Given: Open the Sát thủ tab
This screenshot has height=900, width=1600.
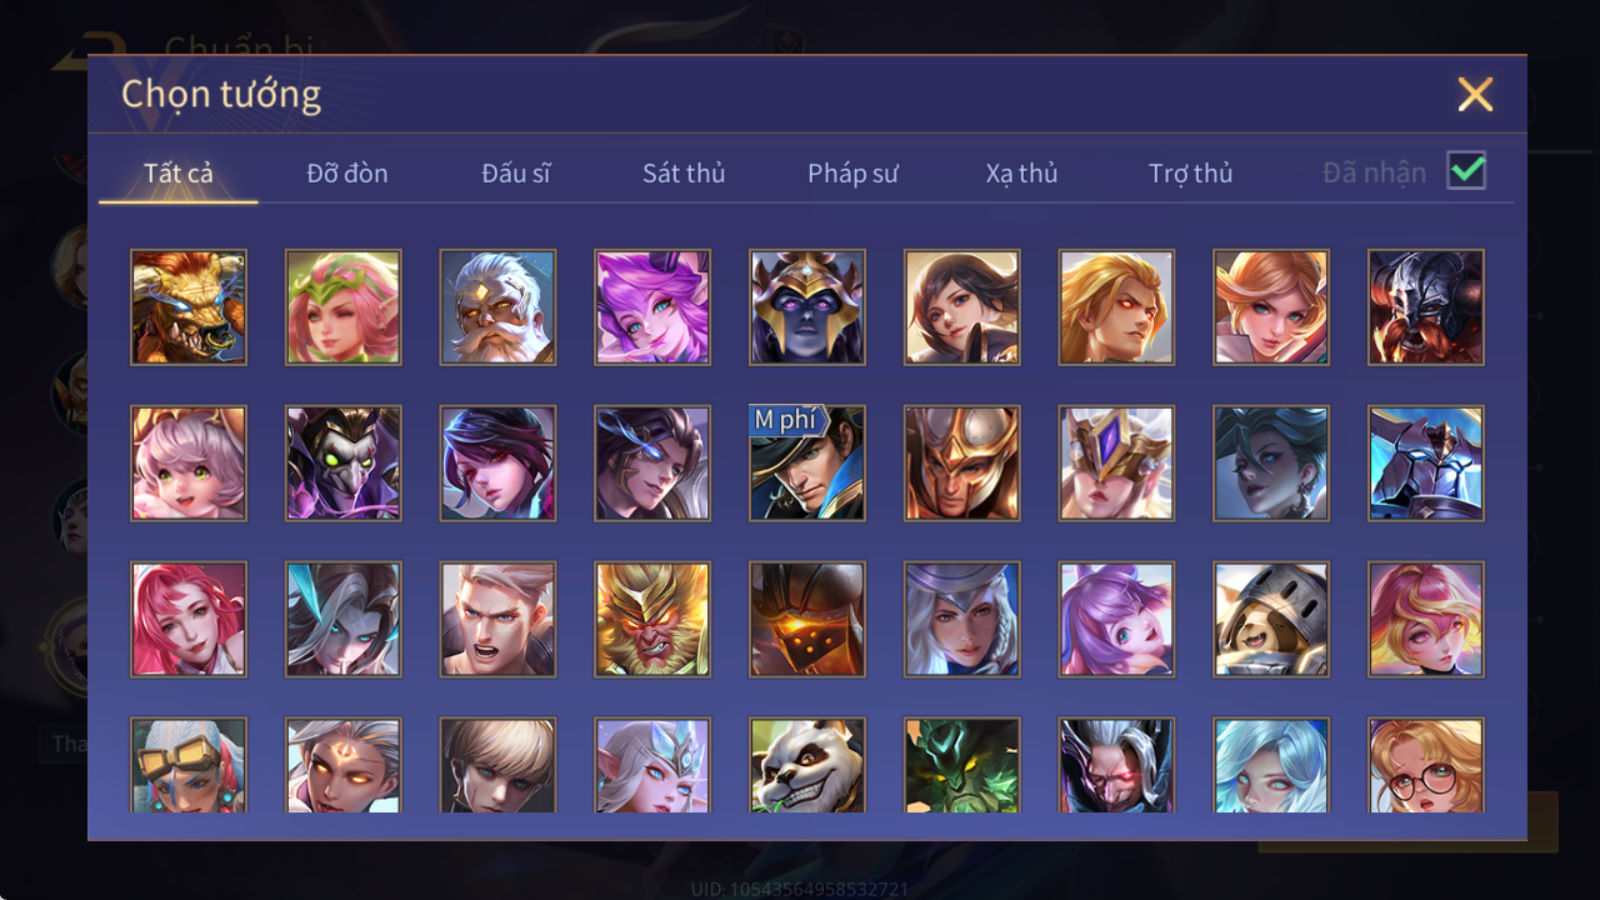Looking at the screenshot, I should 683,173.
